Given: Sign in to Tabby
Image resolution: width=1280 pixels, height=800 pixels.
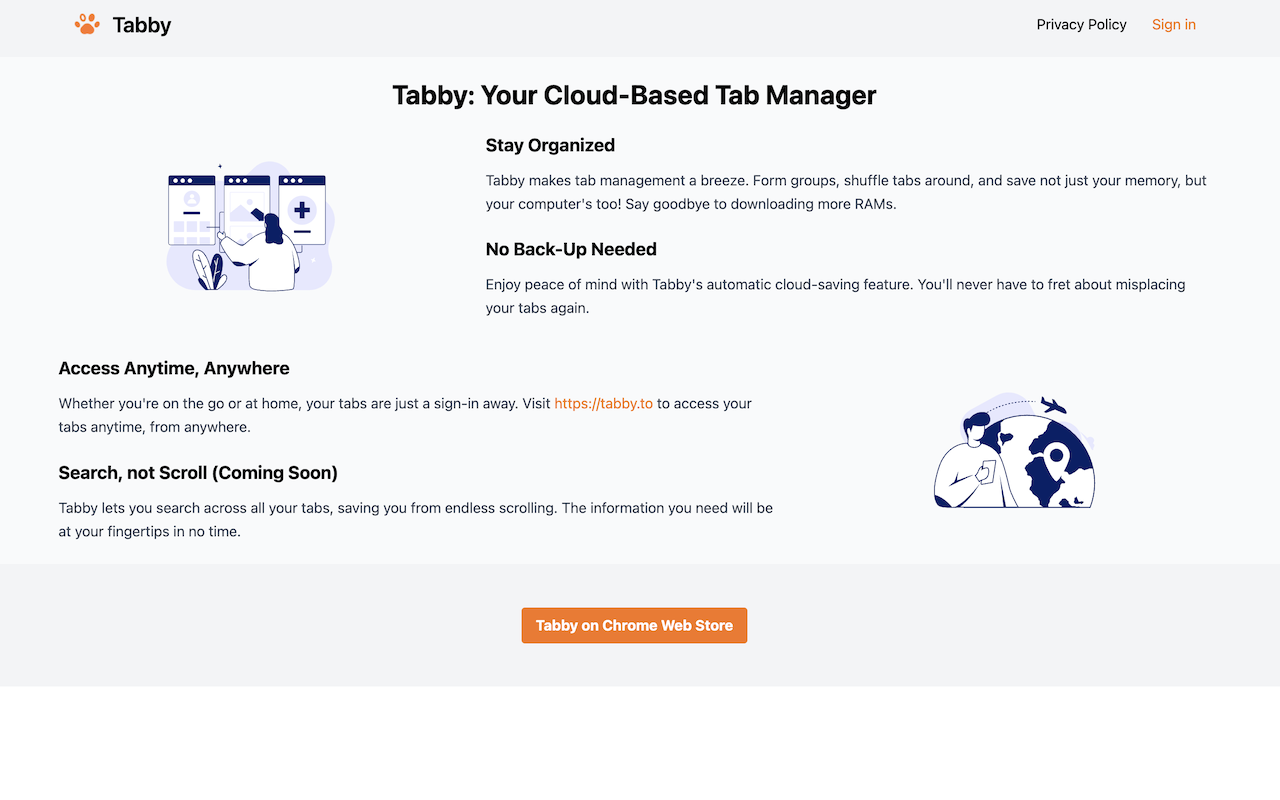Looking at the screenshot, I should [1173, 24].
